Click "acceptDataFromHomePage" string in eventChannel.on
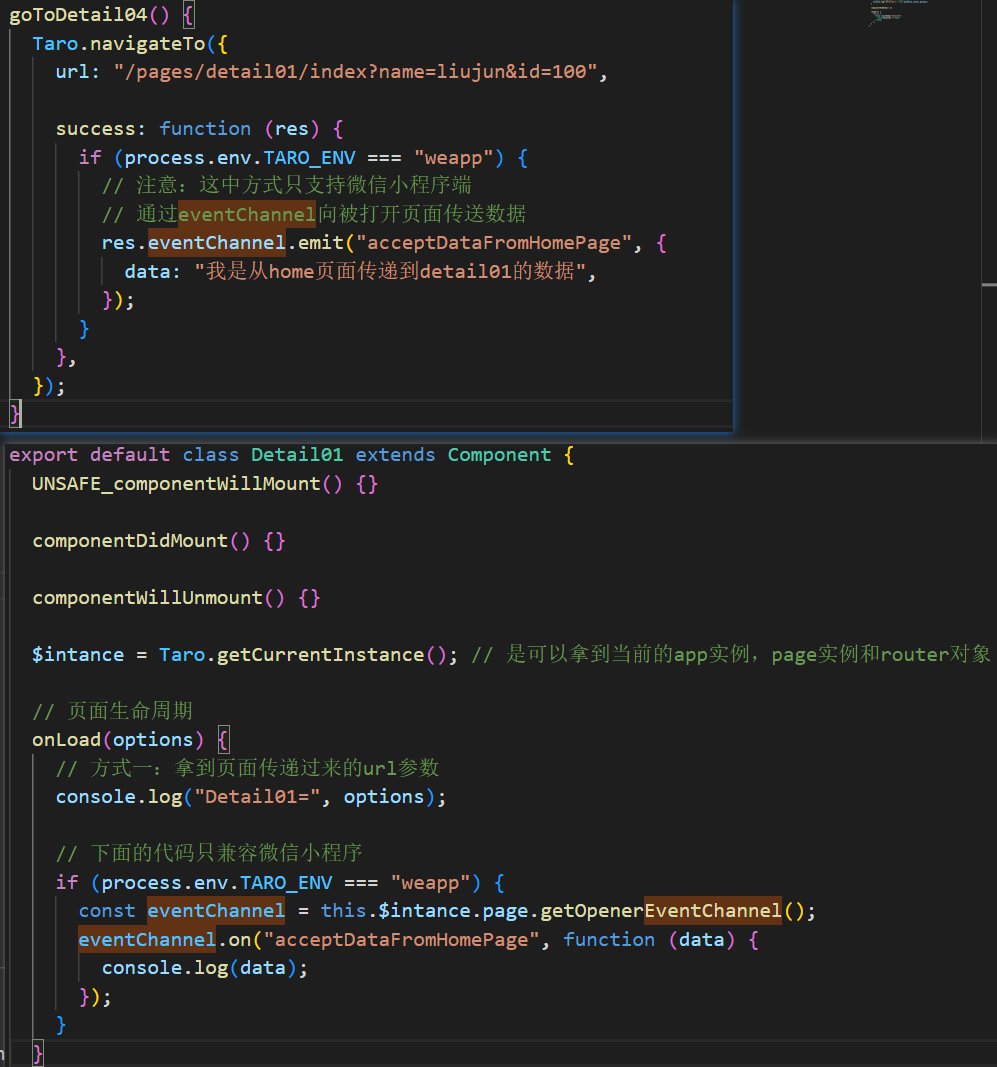997x1067 pixels. click(402, 940)
